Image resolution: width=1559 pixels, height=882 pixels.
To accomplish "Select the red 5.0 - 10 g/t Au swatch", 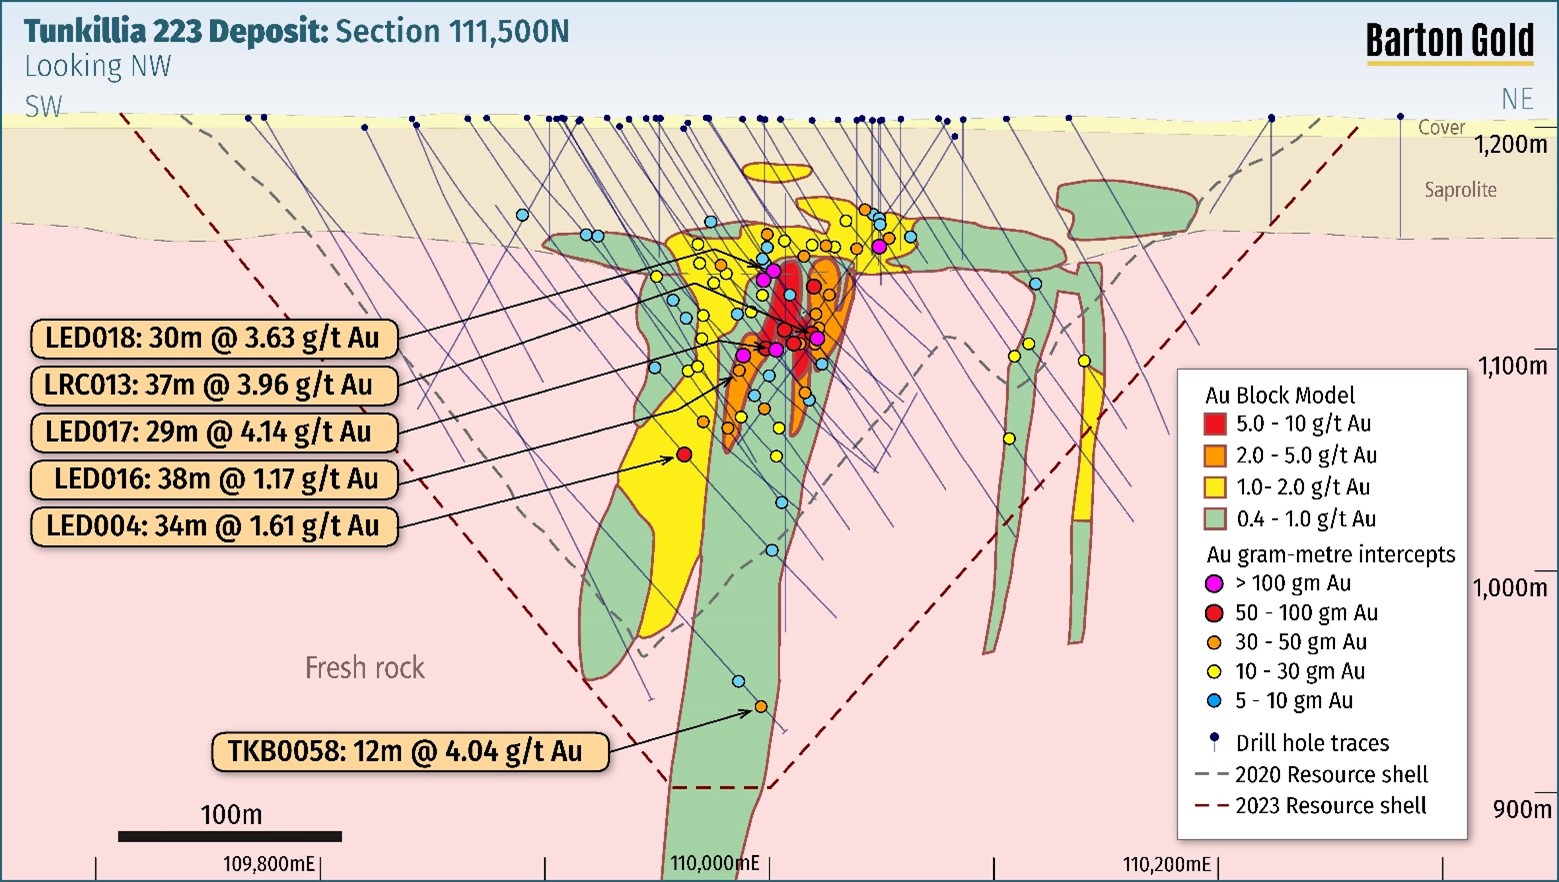I will click(1215, 424).
